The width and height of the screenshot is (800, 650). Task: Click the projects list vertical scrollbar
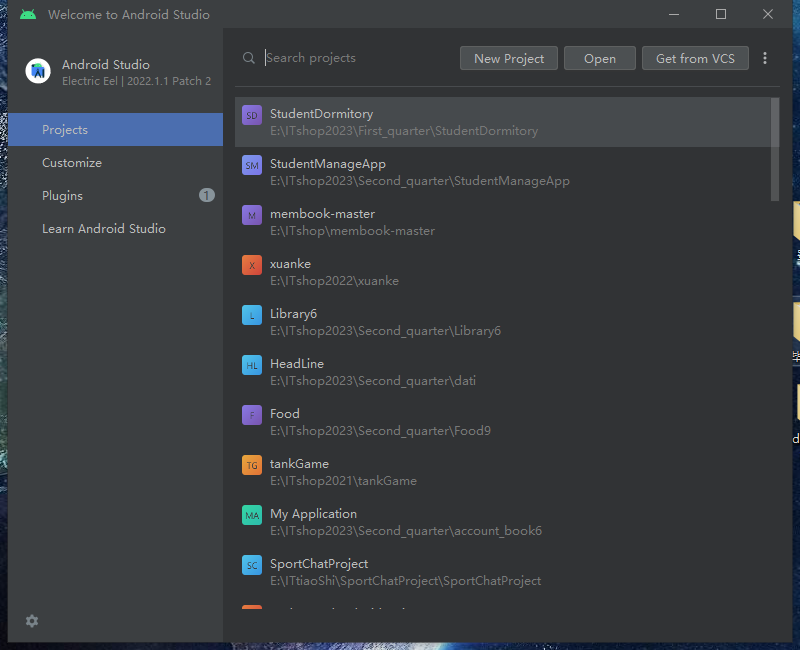coord(774,149)
